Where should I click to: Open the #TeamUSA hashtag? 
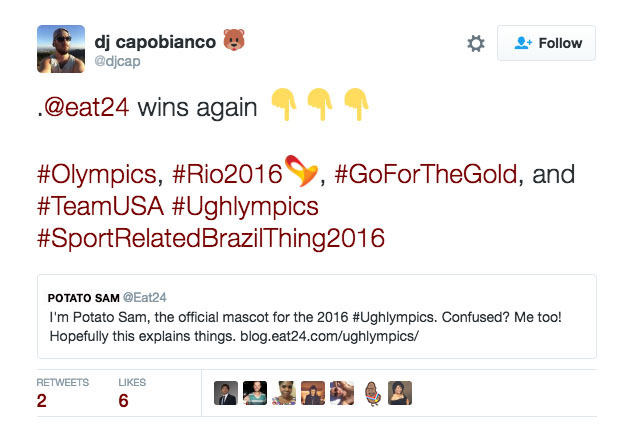tap(100, 206)
